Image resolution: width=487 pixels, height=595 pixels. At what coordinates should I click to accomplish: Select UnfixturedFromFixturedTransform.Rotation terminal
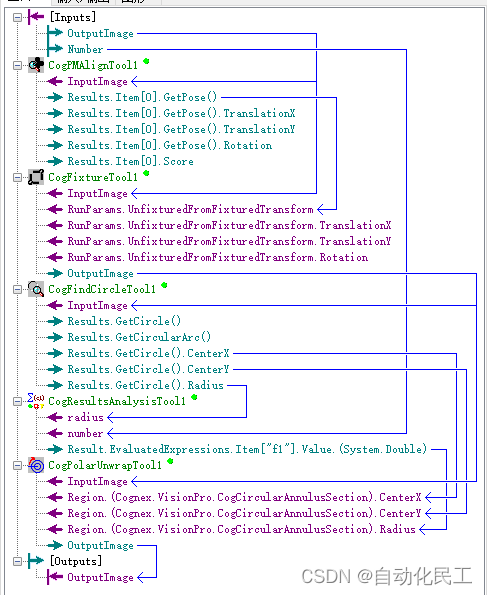coord(218,257)
